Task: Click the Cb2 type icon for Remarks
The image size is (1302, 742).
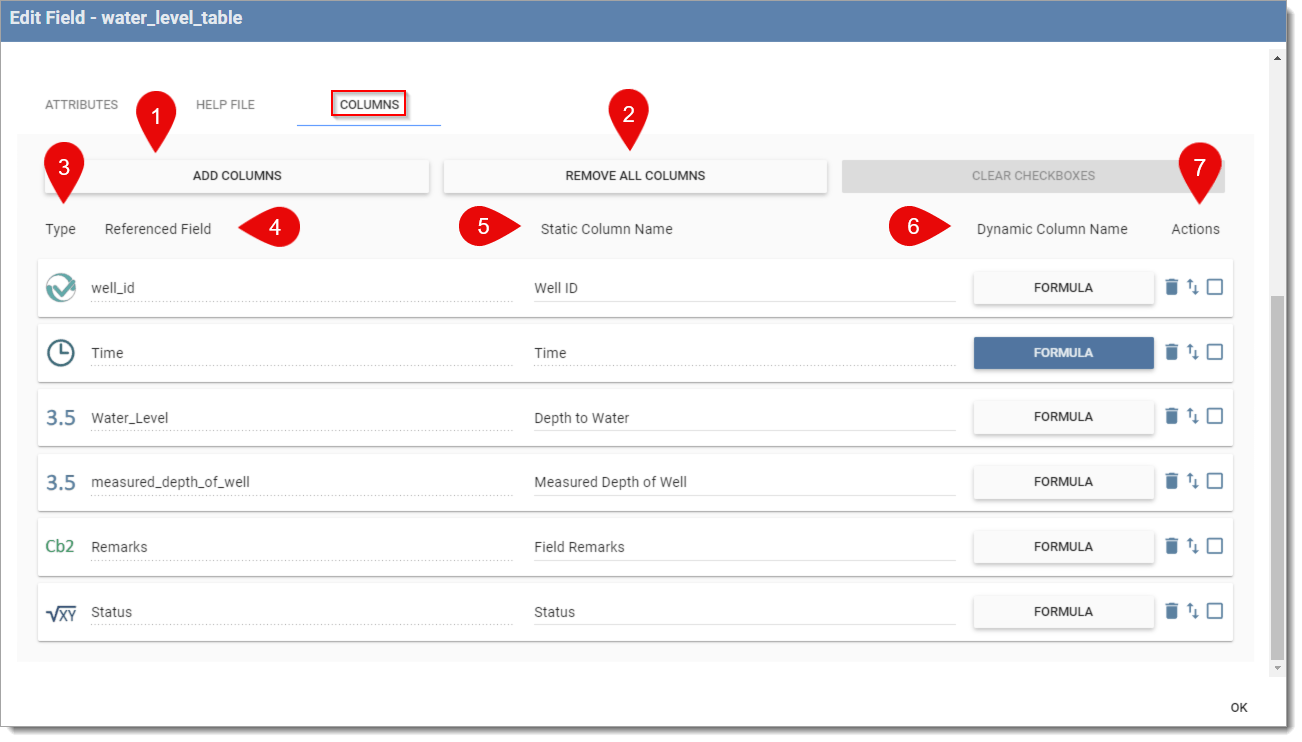Action: [60, 547]
